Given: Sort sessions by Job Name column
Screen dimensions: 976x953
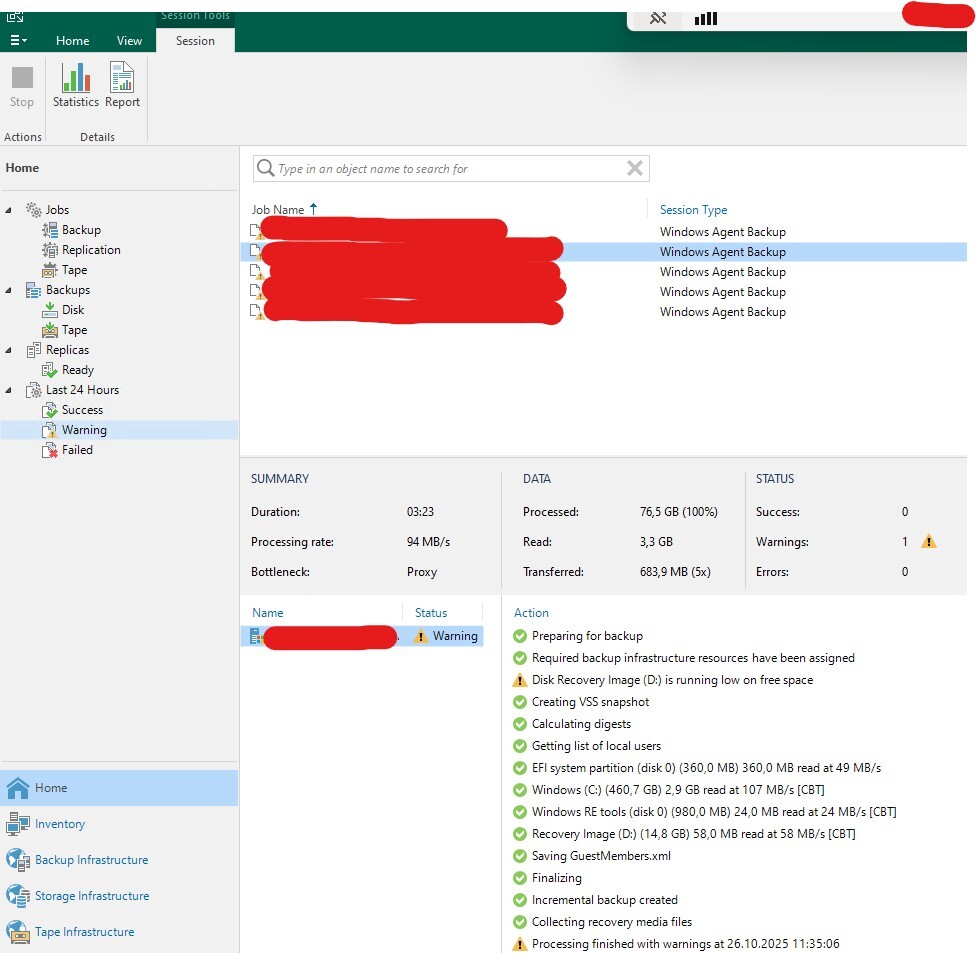Looking at the screenshot, I should (277, 210).
